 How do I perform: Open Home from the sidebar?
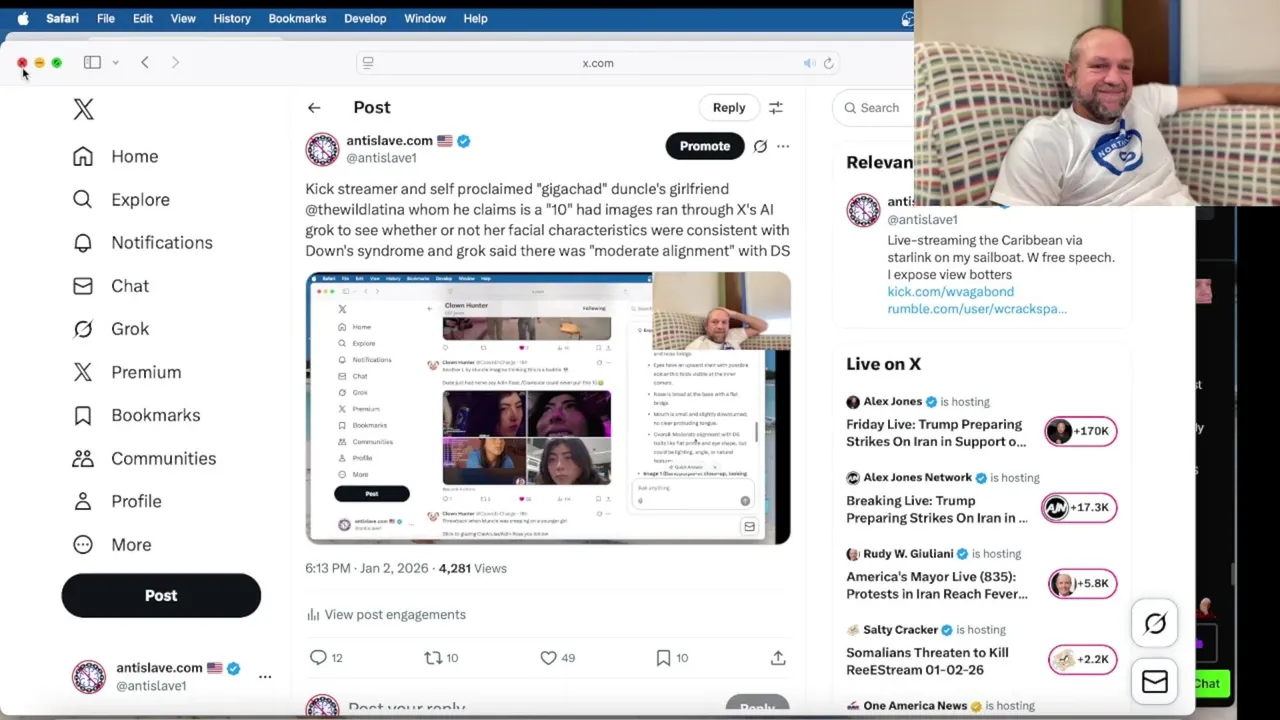[115, 156]
